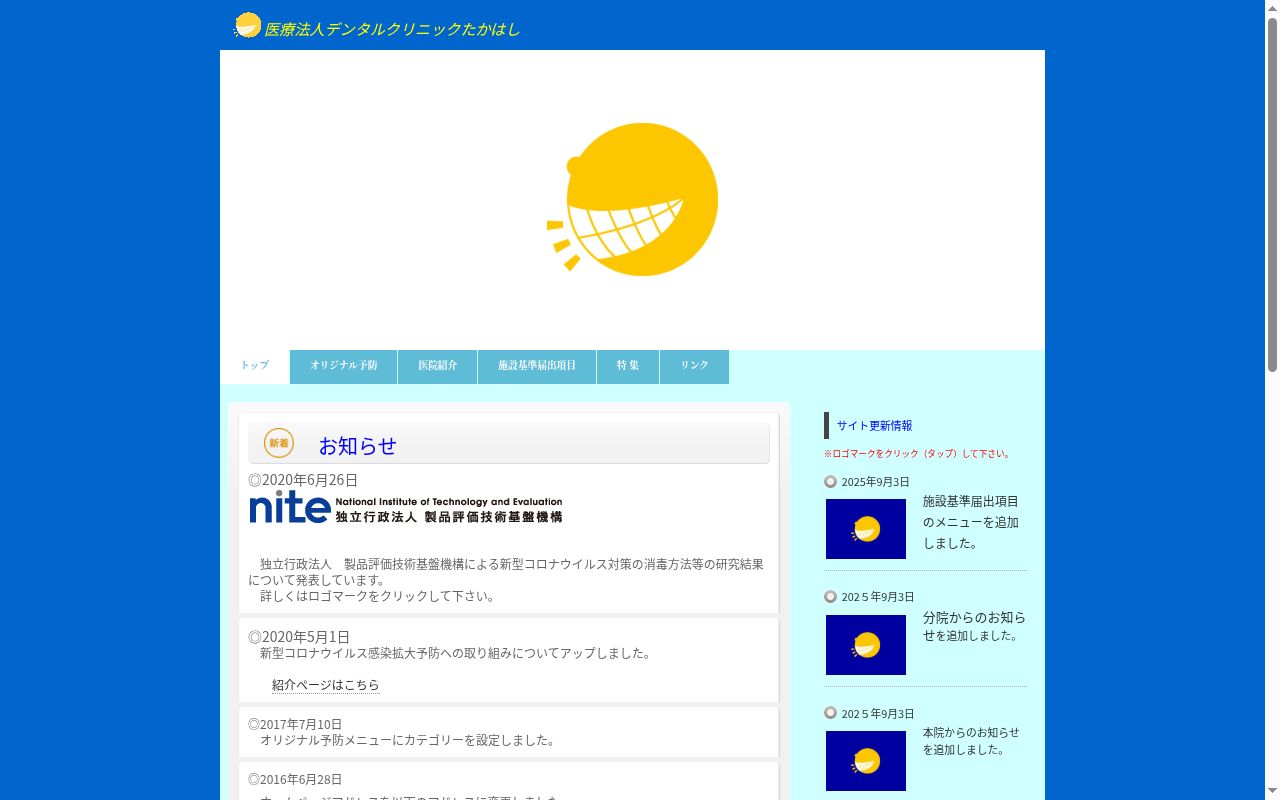Screen dimensions: 1280x800
Task: Open the 施設基準届出項目 menu tab
Action: [537, 366]
